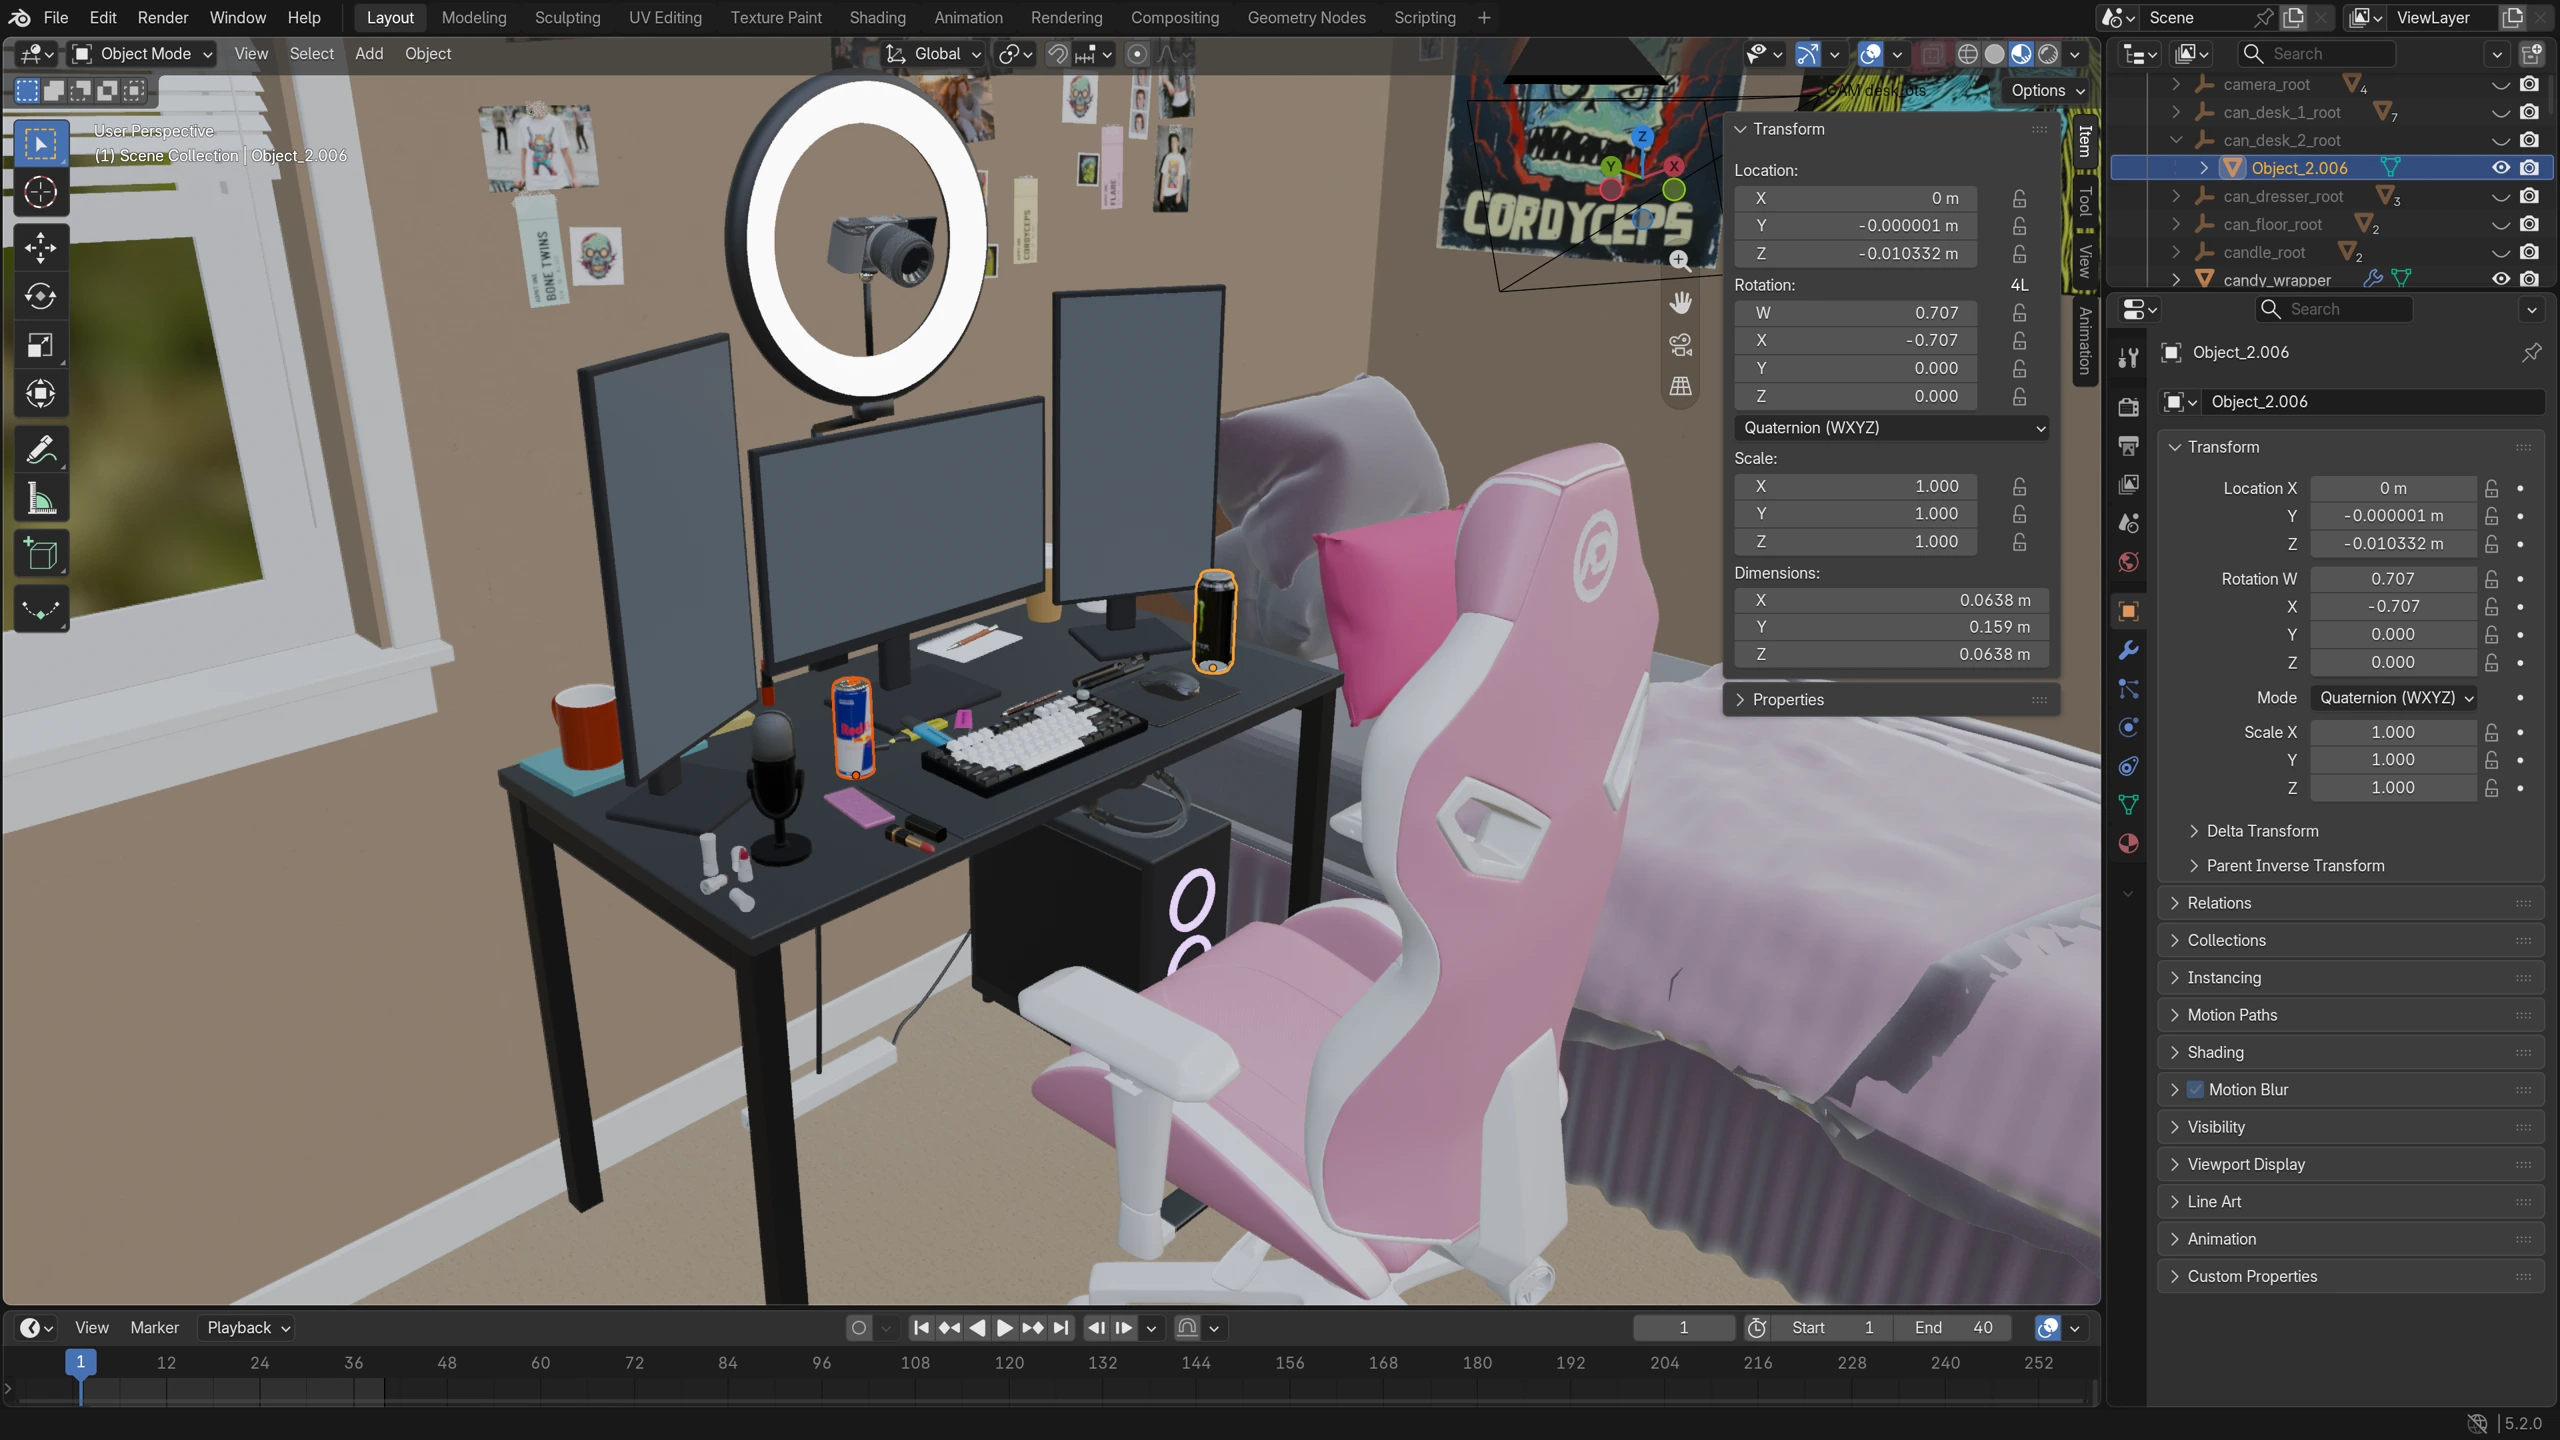Open the Object Mode dropdown

142,54
